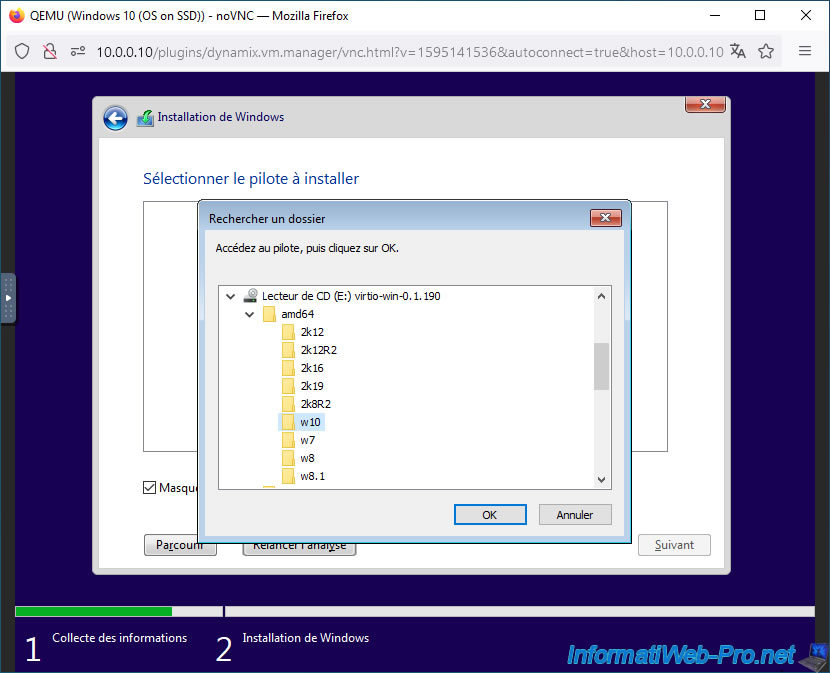830x673 pixels.
Task: Click the folder tree scroll down arrow
Action: [601, 479]
